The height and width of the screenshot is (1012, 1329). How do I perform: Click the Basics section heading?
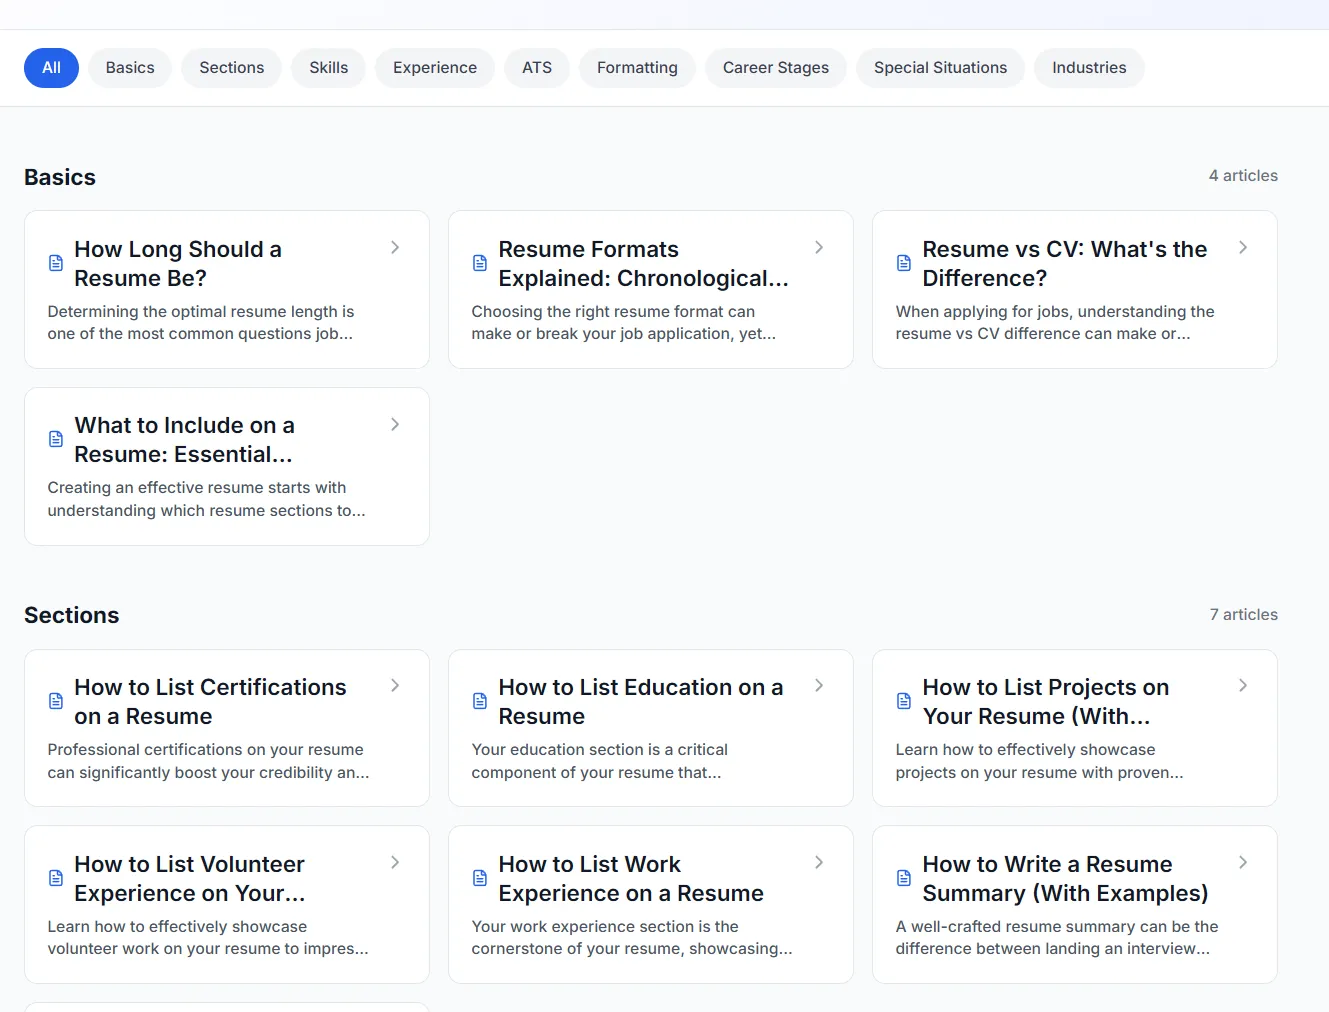tap(60, 177)
